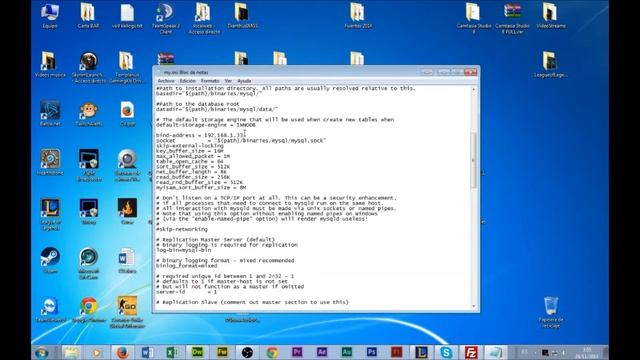This screenshot has width=640, height=360.
Task: Open Photoshop from the taskbar
Action: [x=371, y=352]
